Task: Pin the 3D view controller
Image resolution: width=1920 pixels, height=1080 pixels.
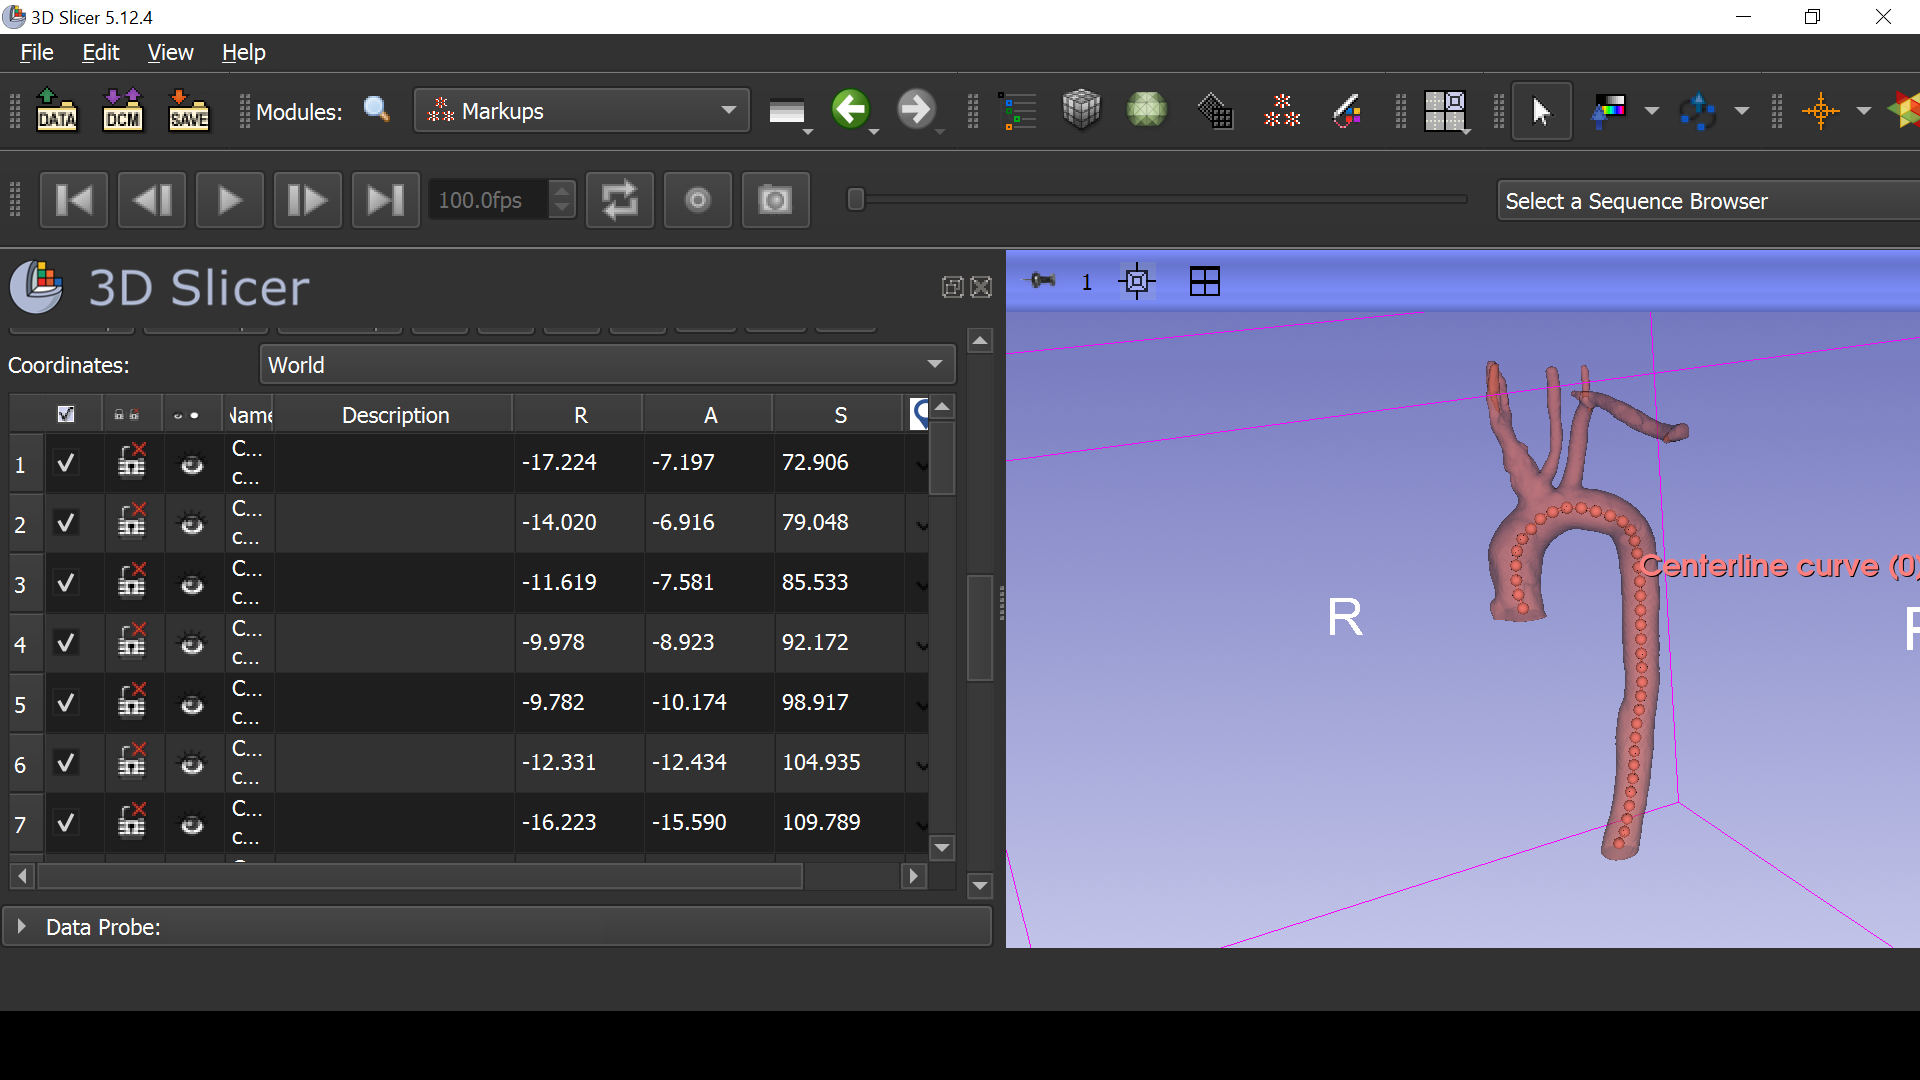Action: [x=1042, y=281]
